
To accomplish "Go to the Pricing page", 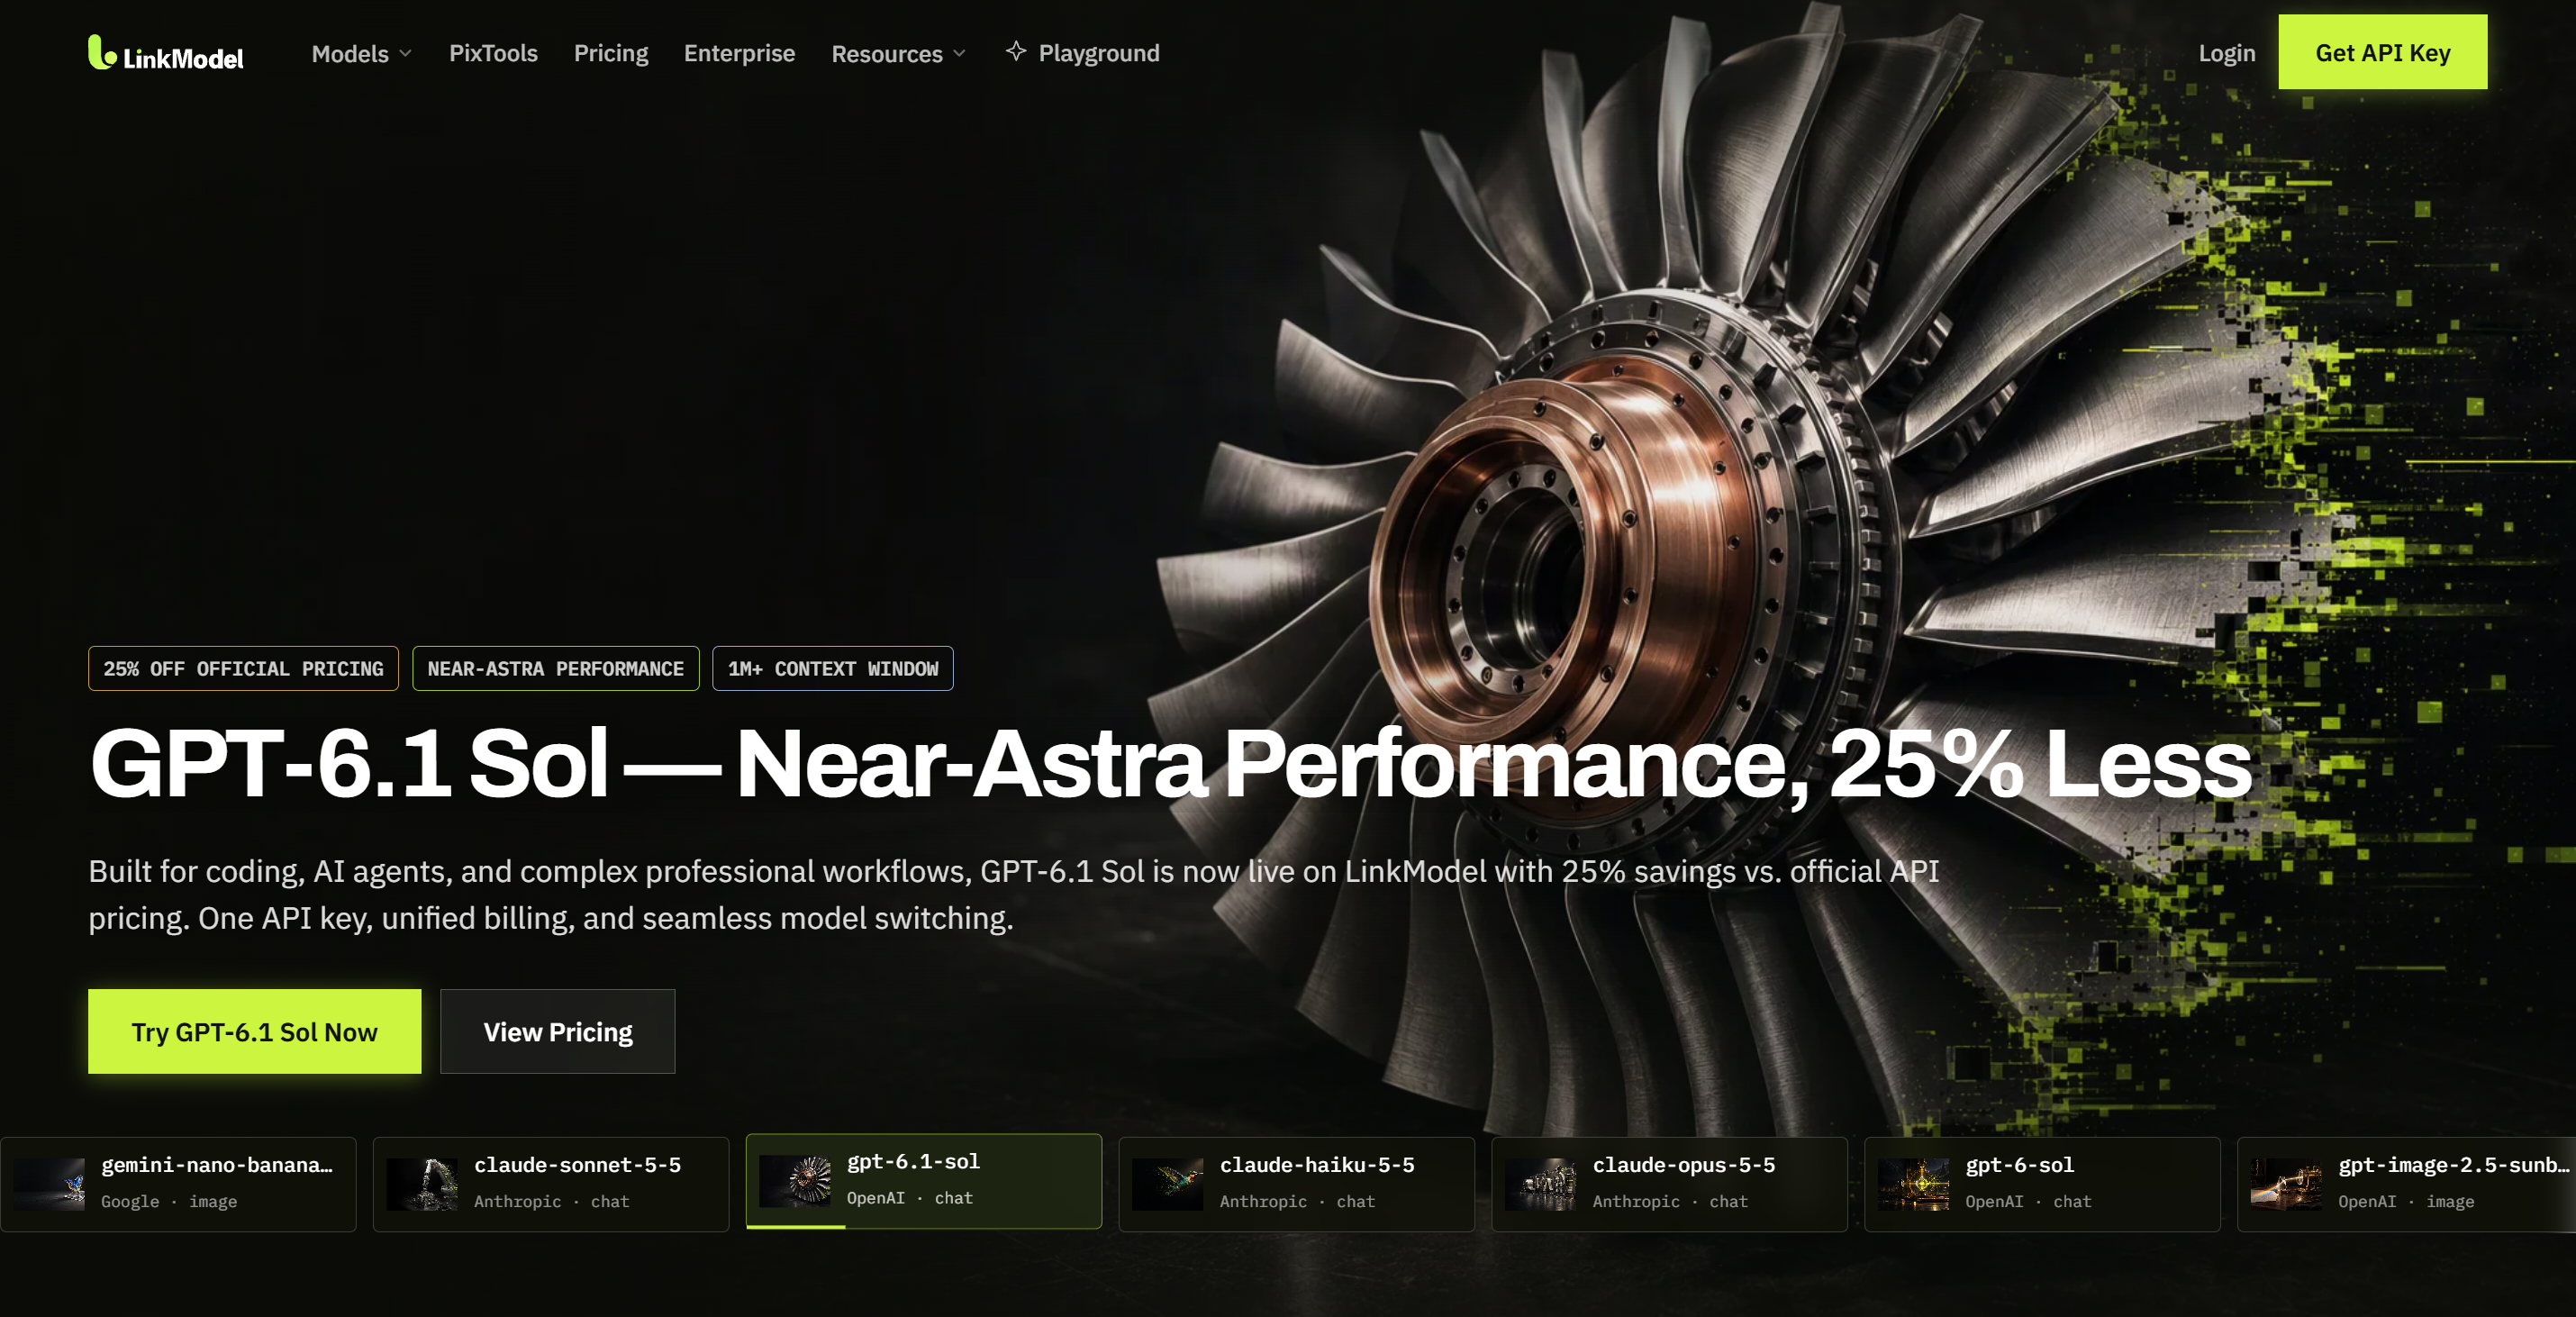I will coord(611,53).
